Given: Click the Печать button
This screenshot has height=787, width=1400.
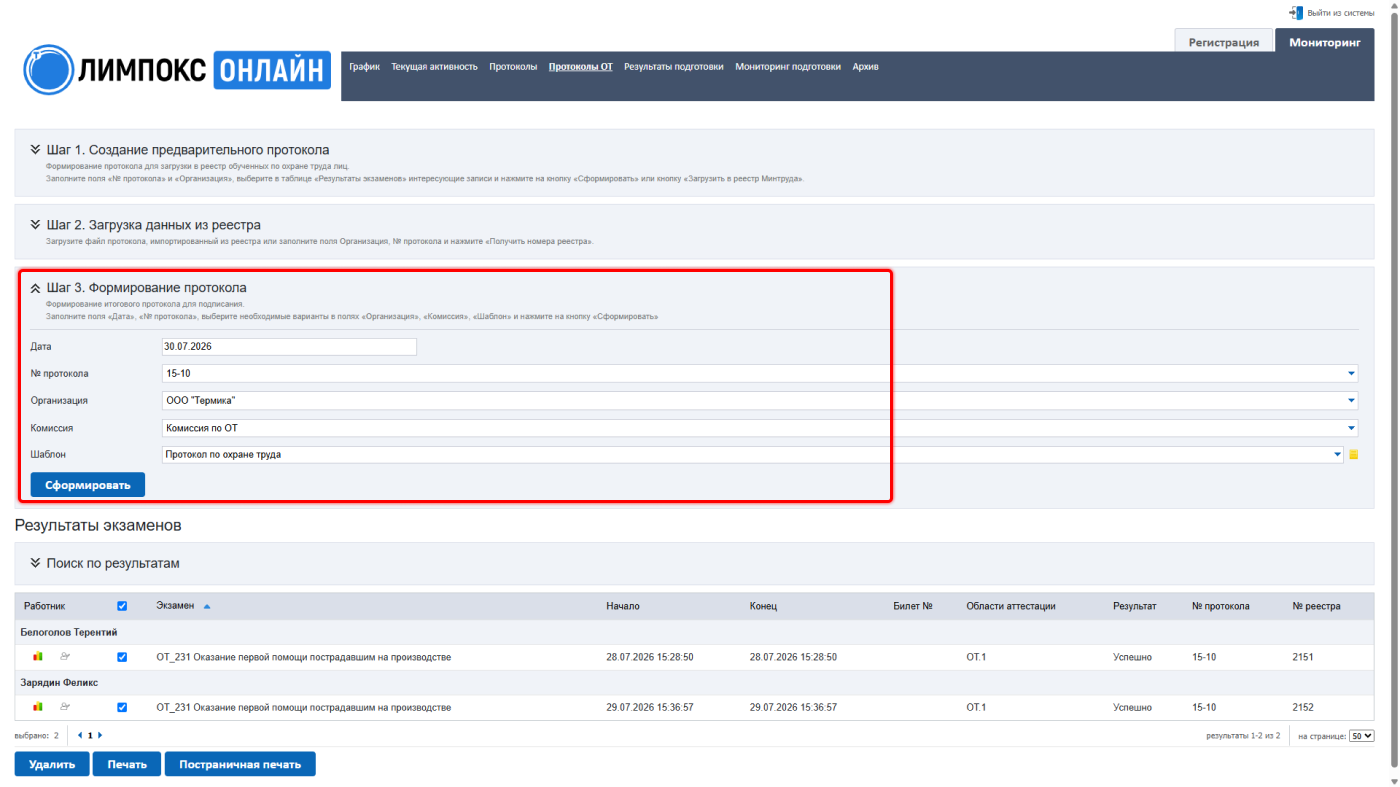Looking at the screenshot, I should (127, 764).
